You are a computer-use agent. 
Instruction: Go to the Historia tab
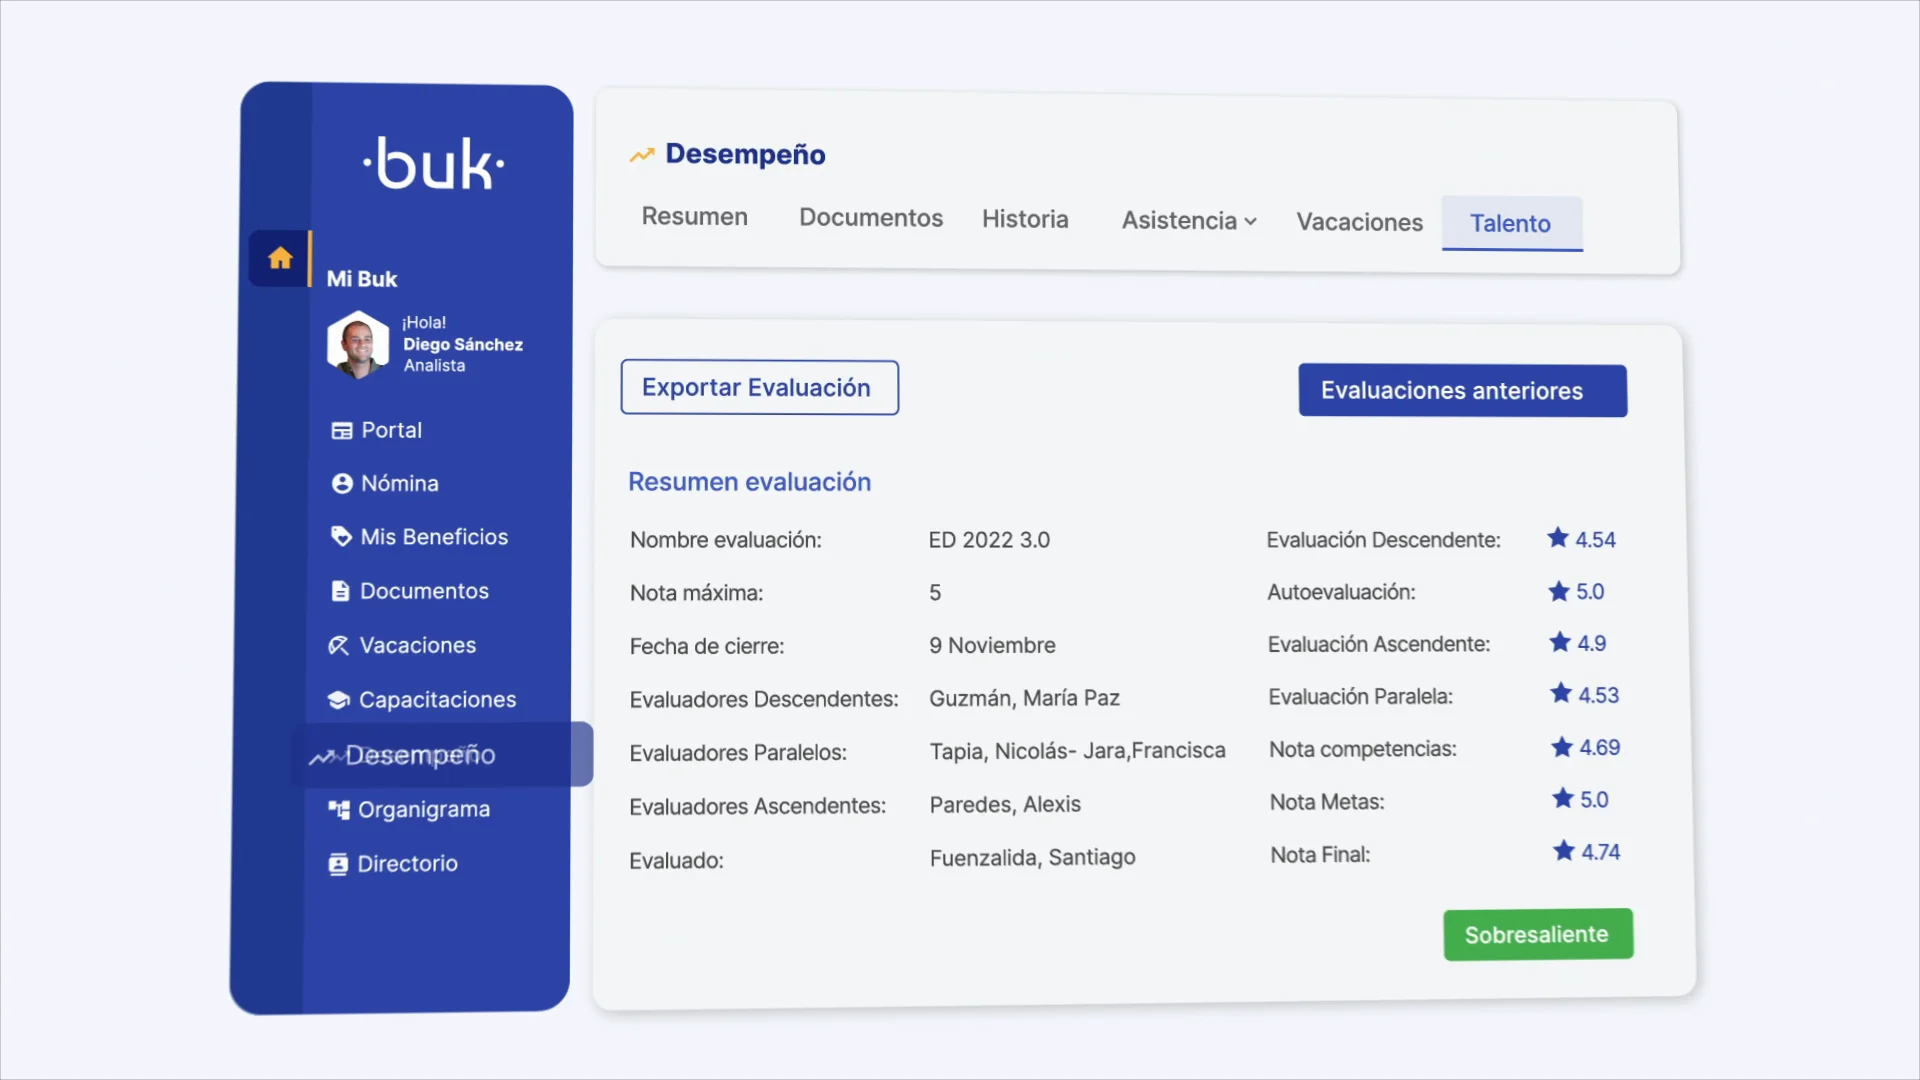pos(1025,219)
